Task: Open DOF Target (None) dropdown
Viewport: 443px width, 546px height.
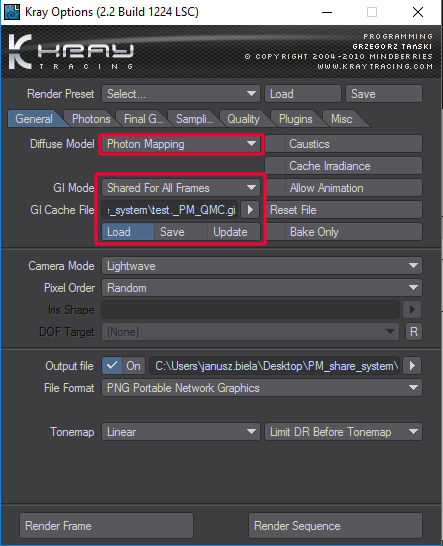Action: tap(250, 332)
